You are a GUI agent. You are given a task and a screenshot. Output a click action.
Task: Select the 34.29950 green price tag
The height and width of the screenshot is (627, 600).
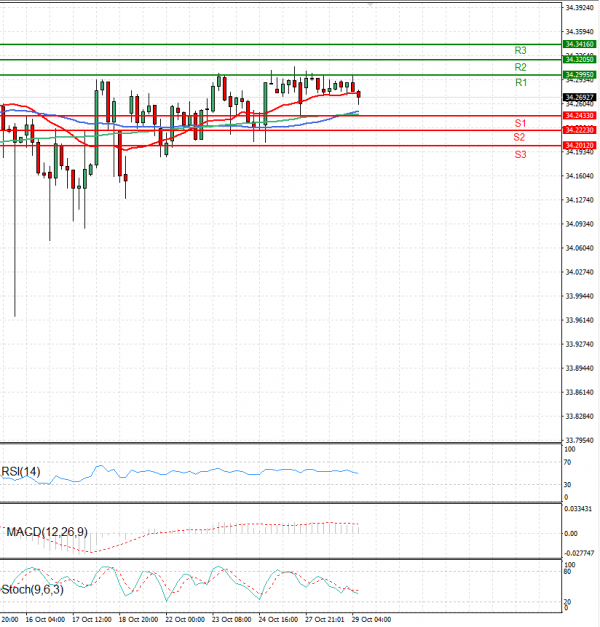click(x=580, y=75)
